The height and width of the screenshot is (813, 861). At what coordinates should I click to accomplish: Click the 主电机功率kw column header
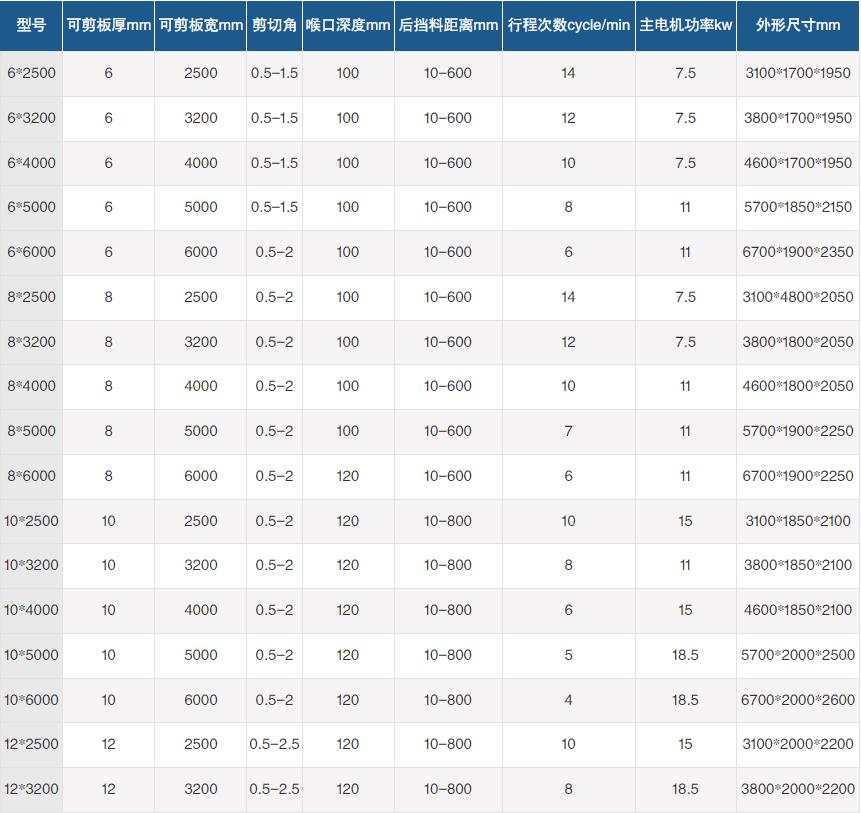[685, 25]
